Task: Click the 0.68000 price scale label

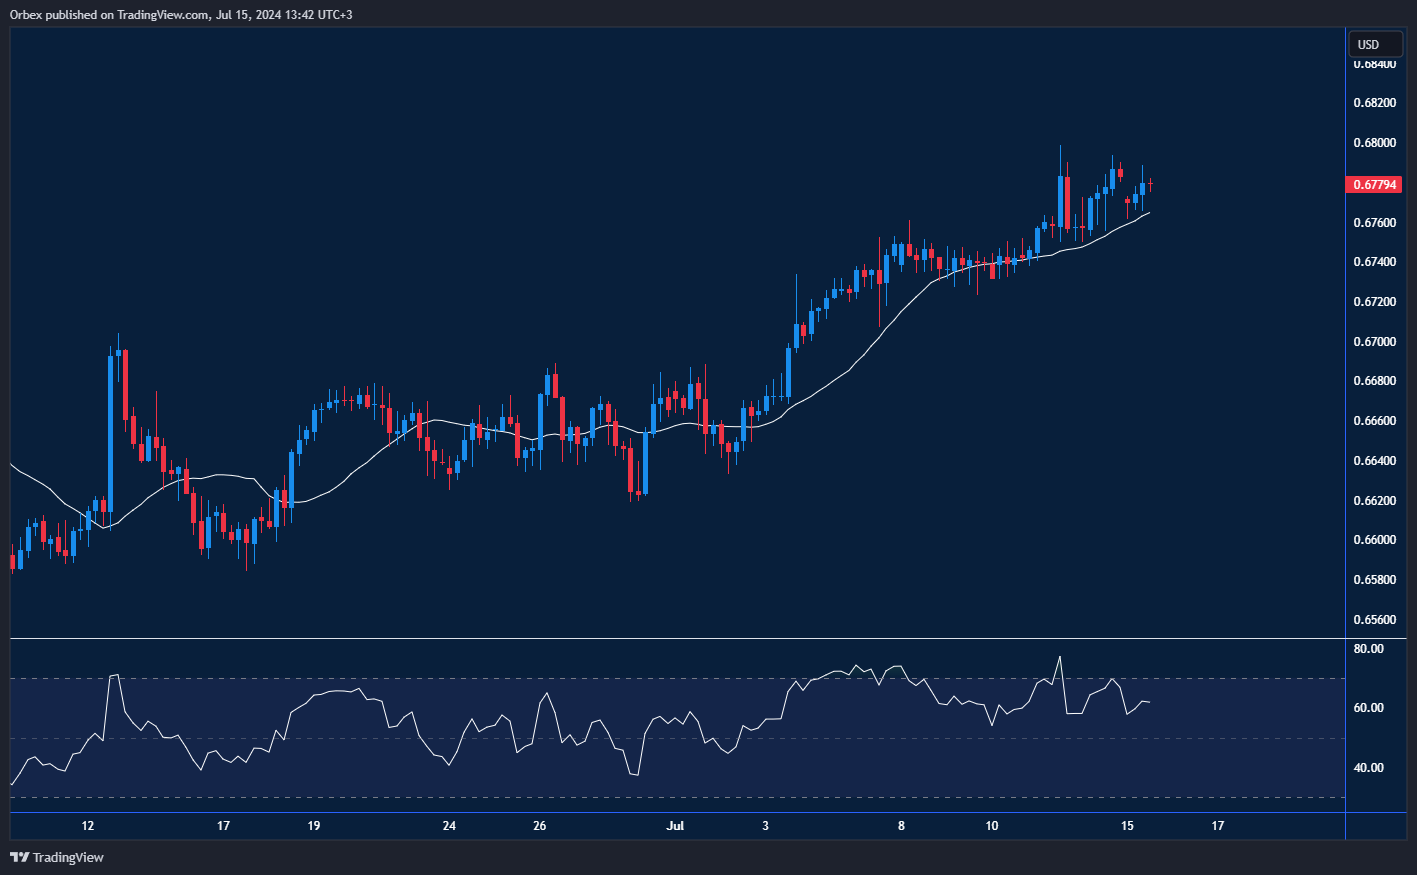Action: [1374, 143]
